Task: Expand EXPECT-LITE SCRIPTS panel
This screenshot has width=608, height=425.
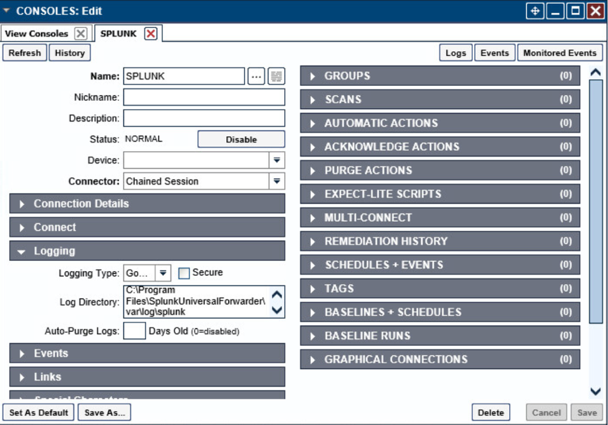Action: tap(440, 194)
